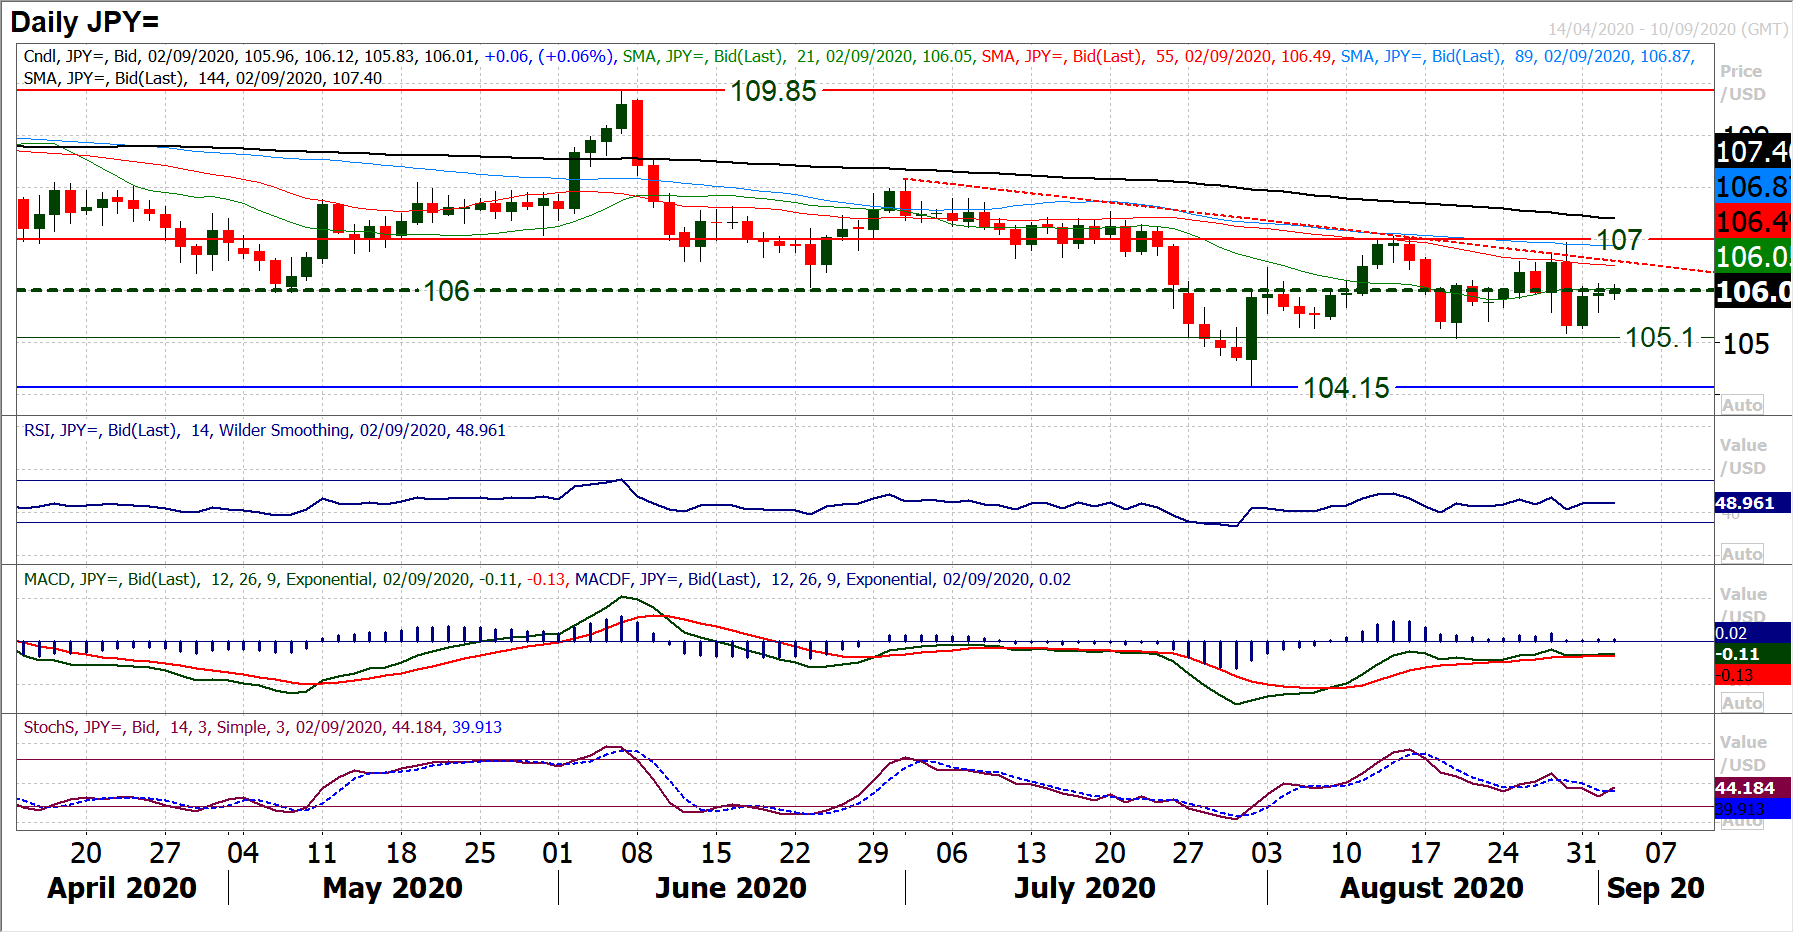The image size is (1794, 933).
Task: Click the Auto button on RSI panel
Action: pyautogui.click(x=1742, y=554)
